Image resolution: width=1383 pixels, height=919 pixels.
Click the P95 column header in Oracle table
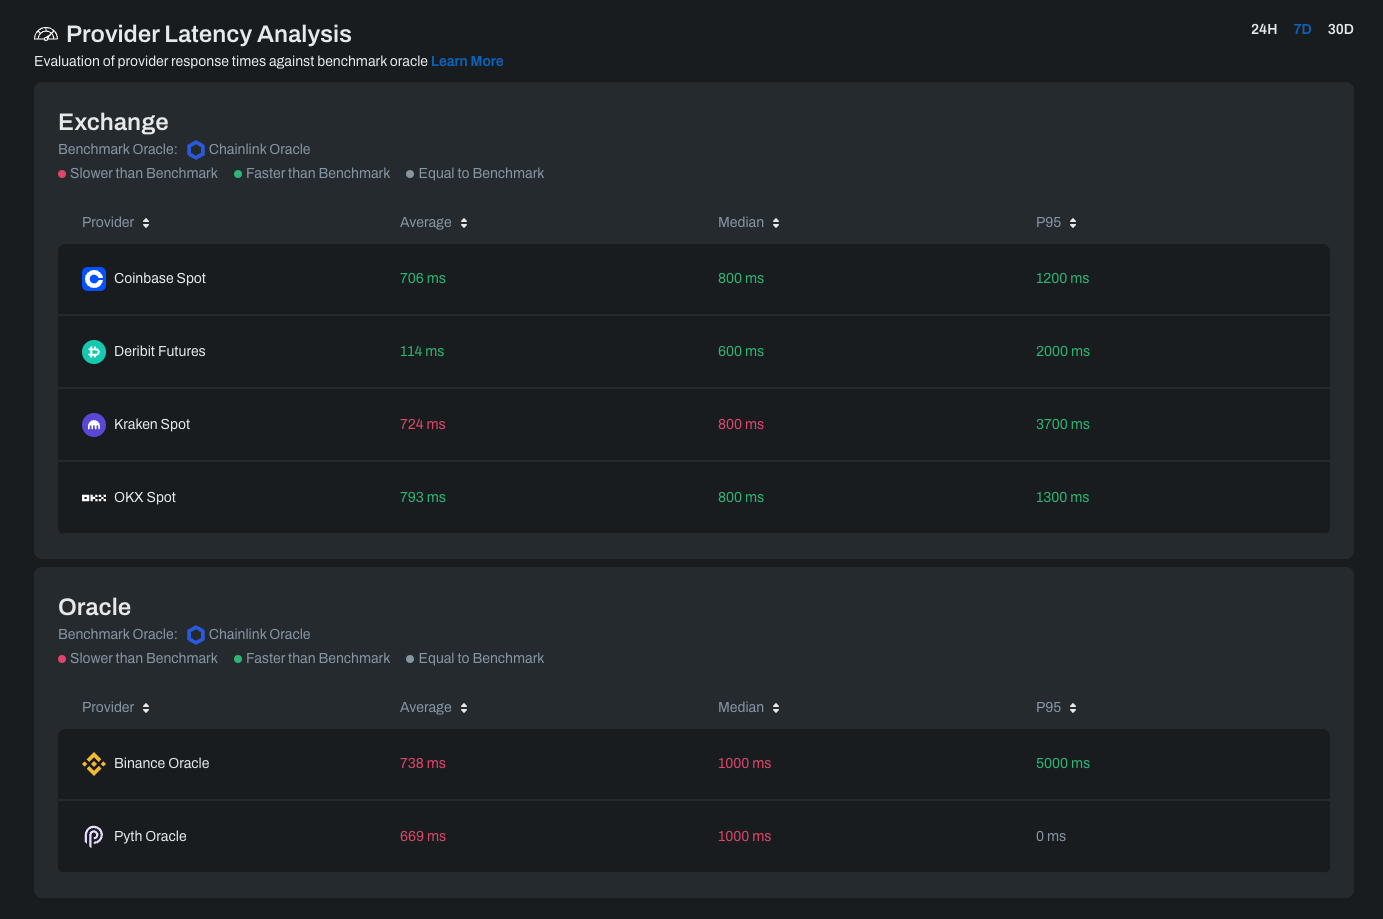[1048, 707]
